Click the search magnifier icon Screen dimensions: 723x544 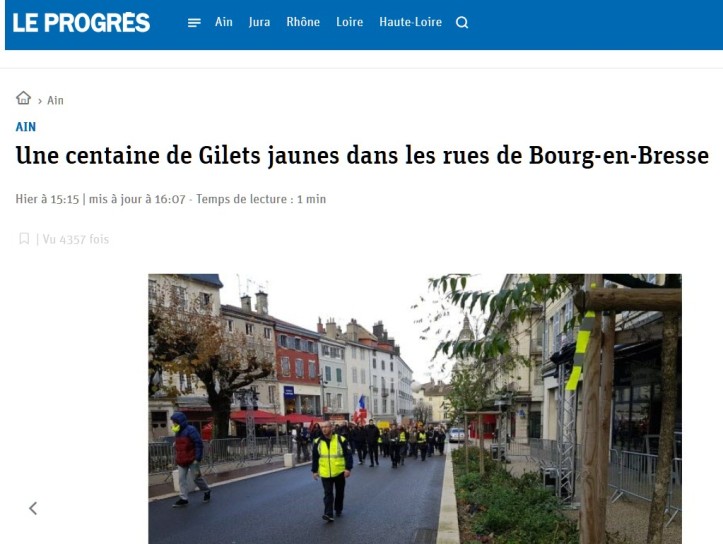coord(462,22)
